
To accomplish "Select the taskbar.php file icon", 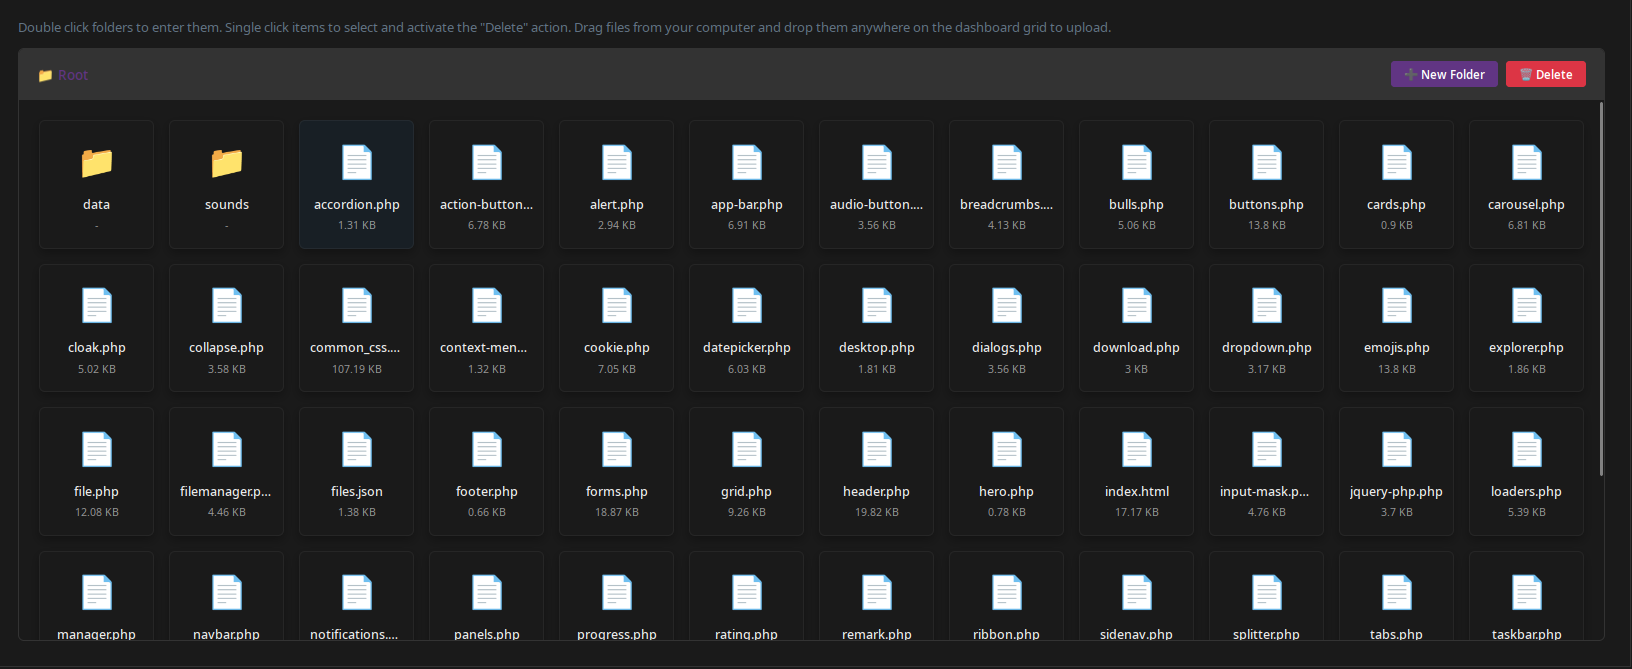I will tap(1527, 593).
